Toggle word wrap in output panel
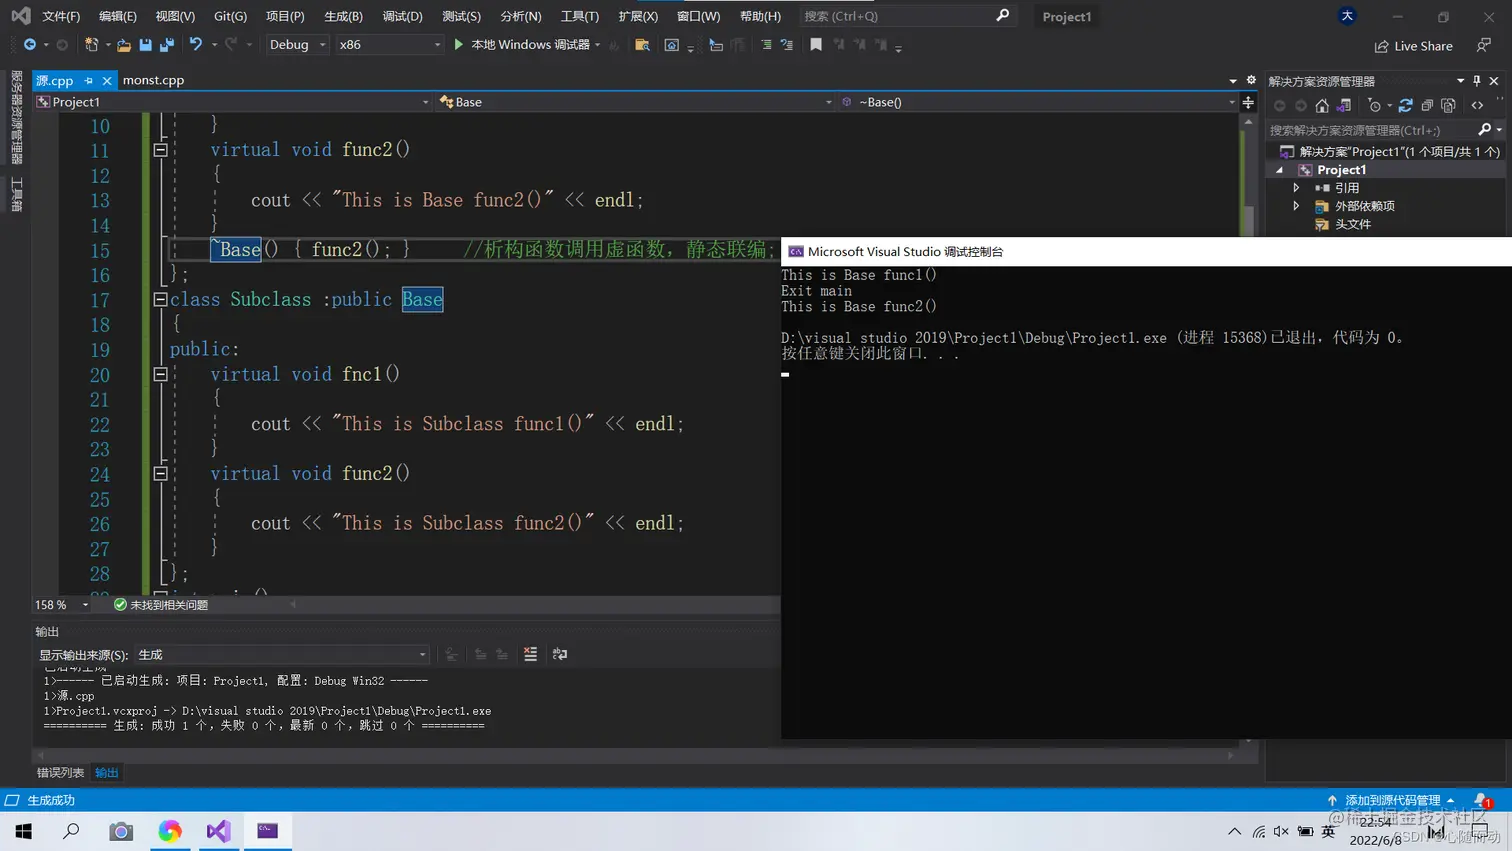The width and height of the screenshot is (1512, 851). pos(560,654)
